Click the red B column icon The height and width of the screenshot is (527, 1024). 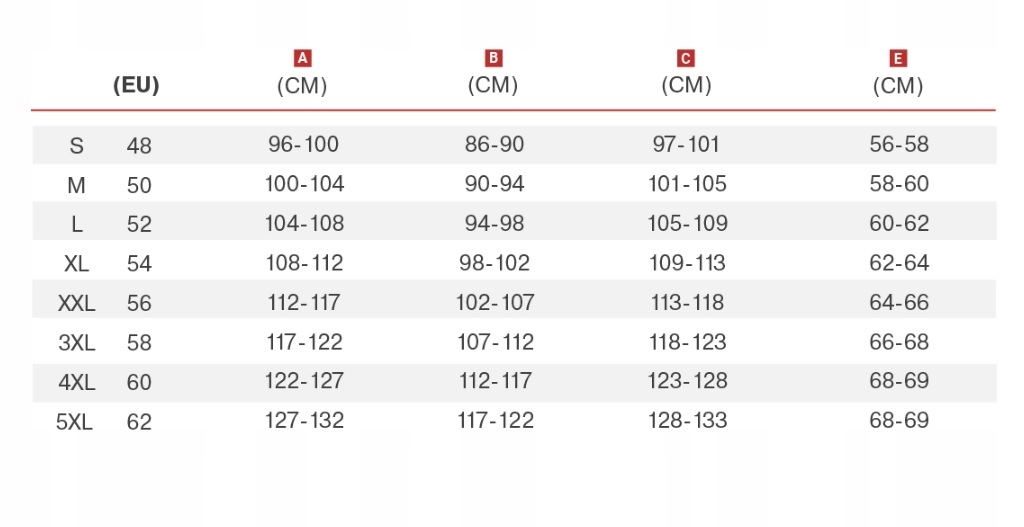[493, 58]
